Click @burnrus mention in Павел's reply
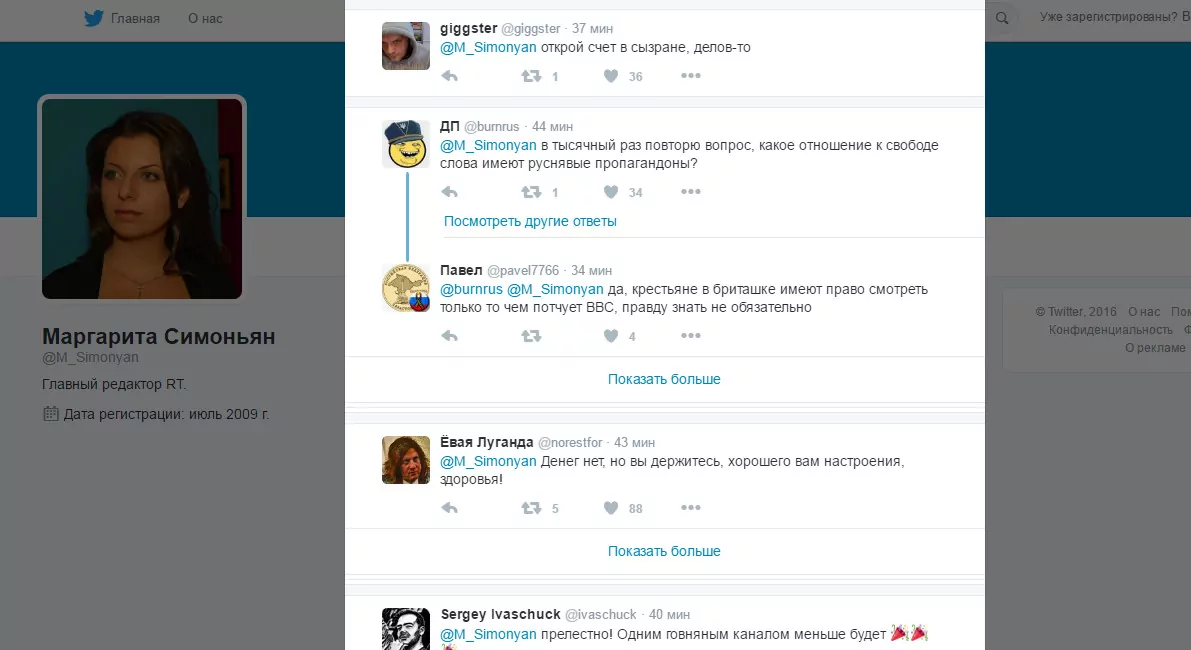This screenshot has height=650, width=1191. 471,289
